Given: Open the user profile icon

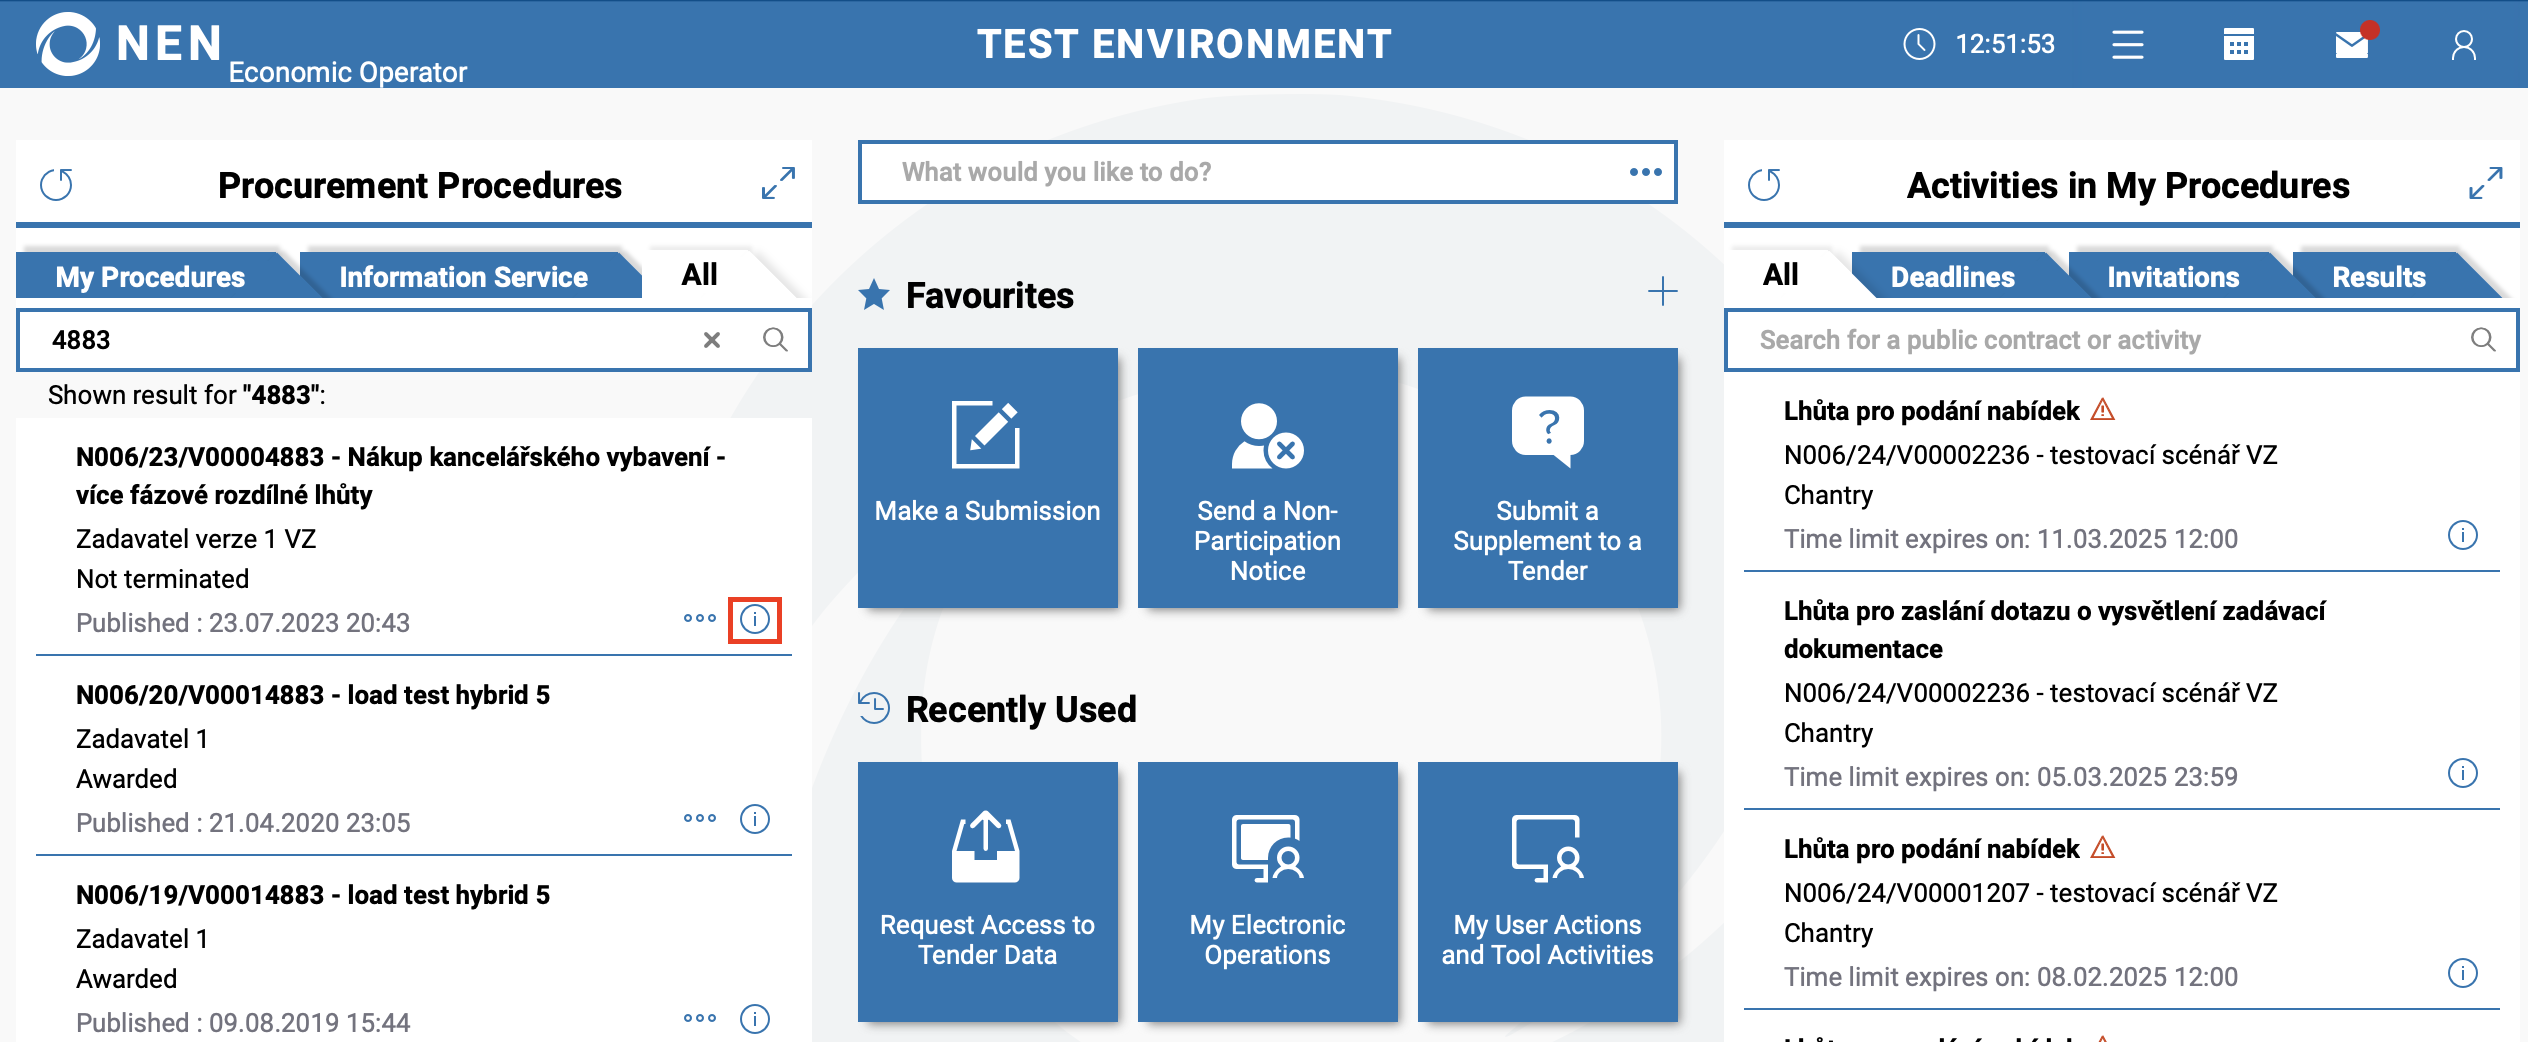Looking at the screenshot, I should [2463, 45].
